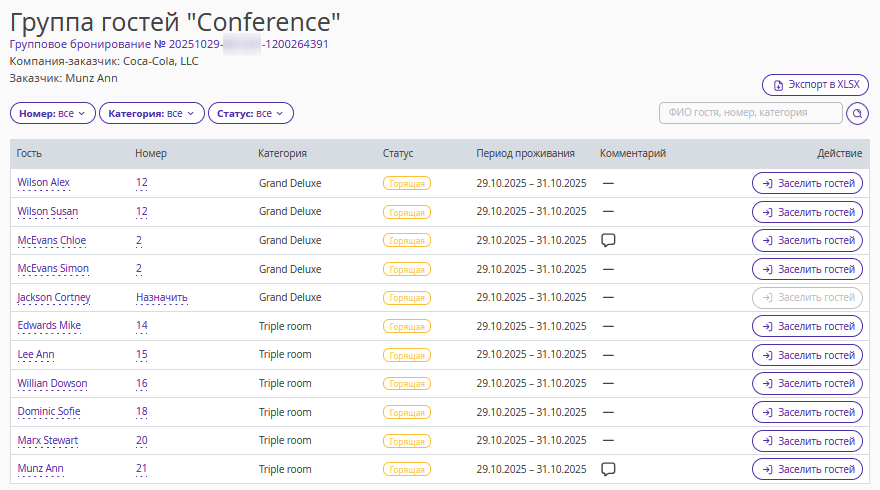
Task: Check in guests for Marx Stewart row
Action: click(807, 441)
